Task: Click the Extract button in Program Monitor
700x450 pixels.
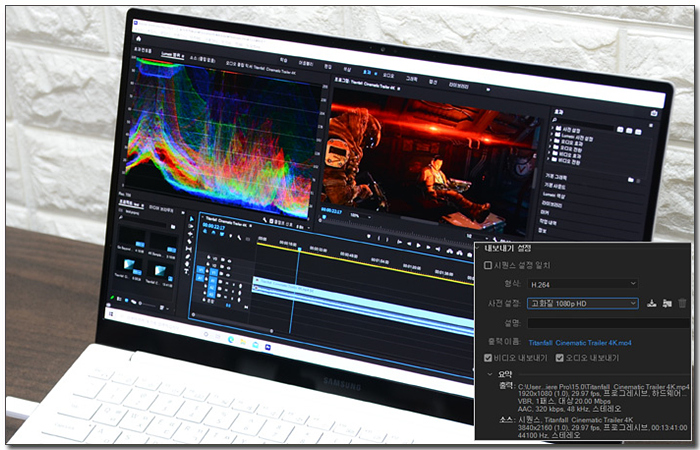Action: pyautogui.click(x=459, y=253)
